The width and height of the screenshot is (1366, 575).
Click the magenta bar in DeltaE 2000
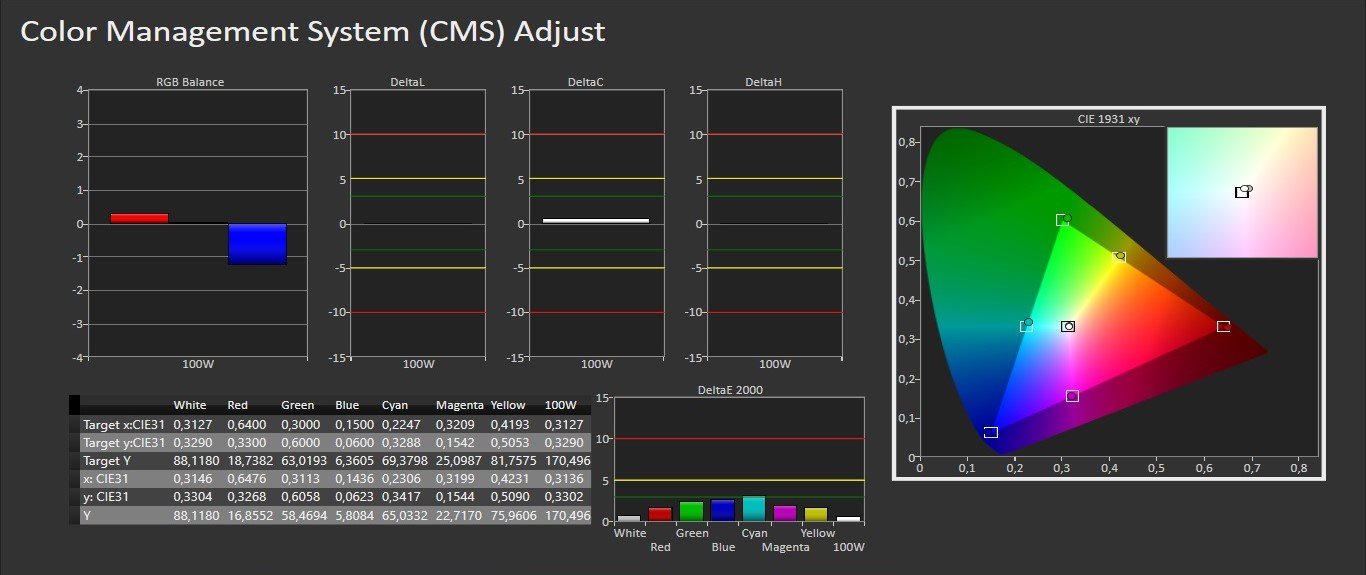point(785,513)
